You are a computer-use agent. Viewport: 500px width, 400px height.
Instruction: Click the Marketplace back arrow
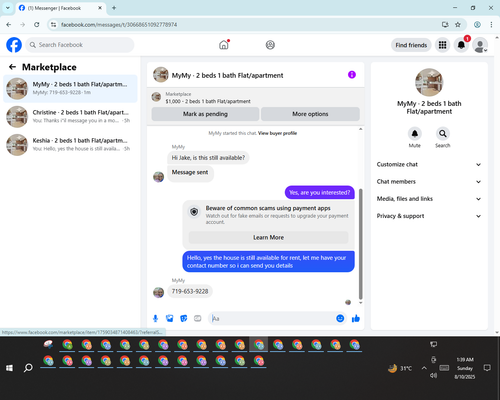12,67
